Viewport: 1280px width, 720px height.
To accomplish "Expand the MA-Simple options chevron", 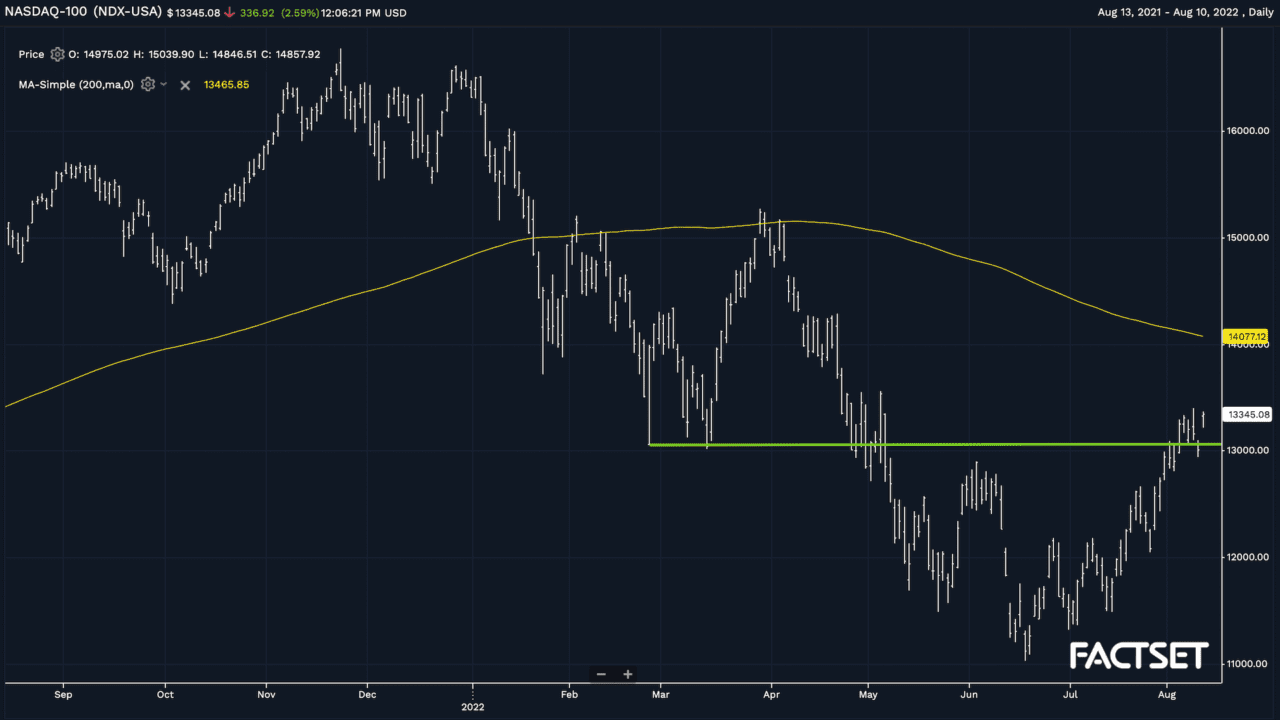I will coord(164,85).
